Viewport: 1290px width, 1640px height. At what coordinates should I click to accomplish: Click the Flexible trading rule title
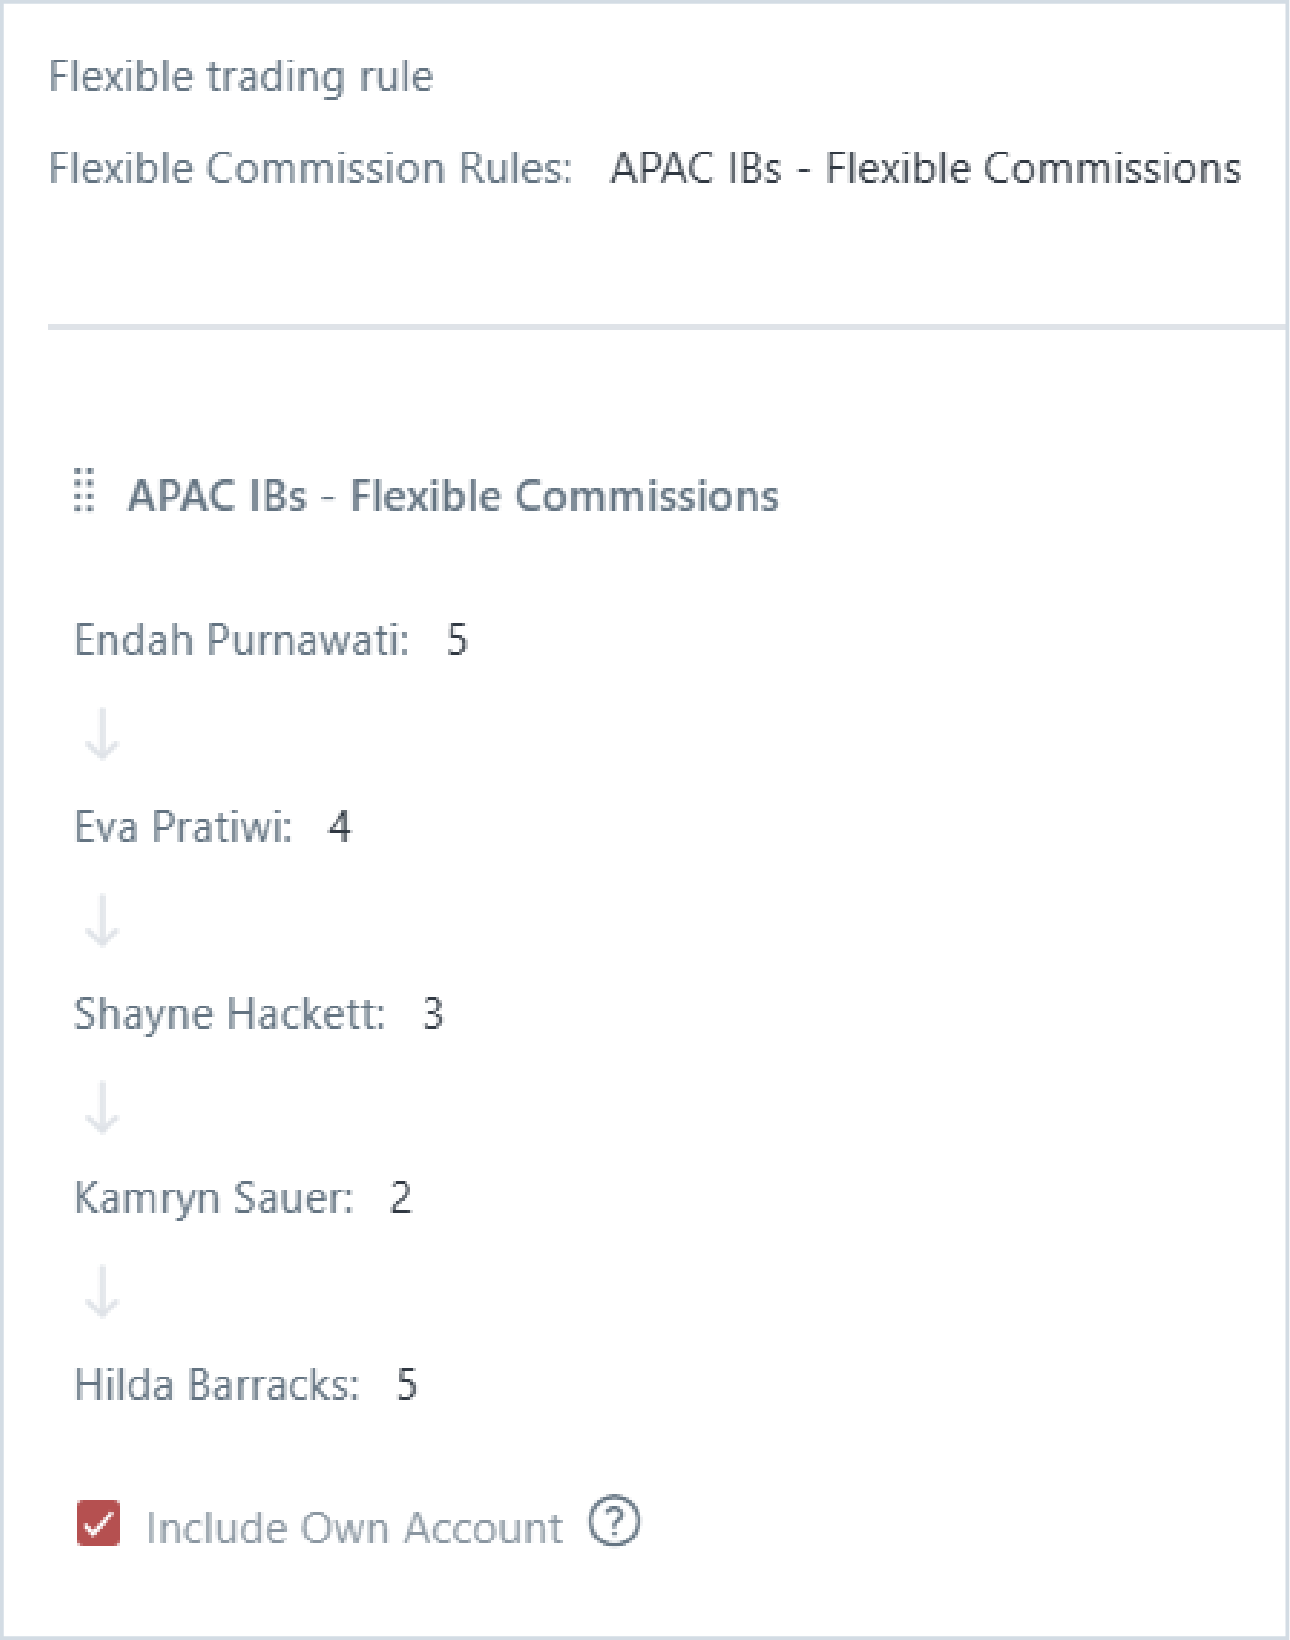pos(241,77)
